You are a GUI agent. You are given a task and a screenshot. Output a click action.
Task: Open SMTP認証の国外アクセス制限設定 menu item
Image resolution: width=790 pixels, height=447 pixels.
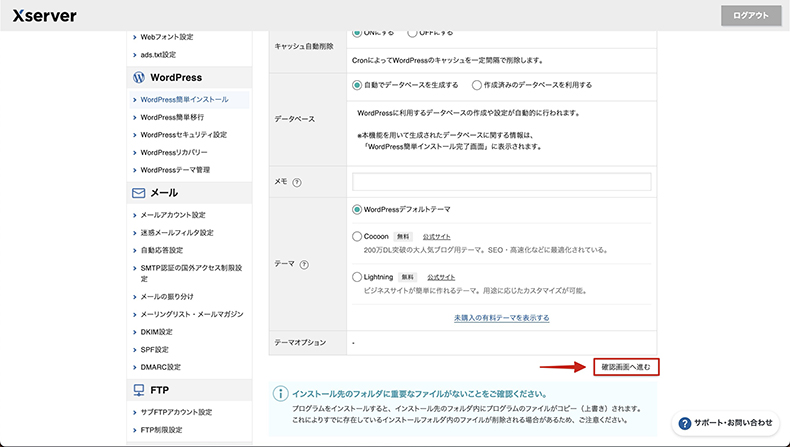click(191, 273)
